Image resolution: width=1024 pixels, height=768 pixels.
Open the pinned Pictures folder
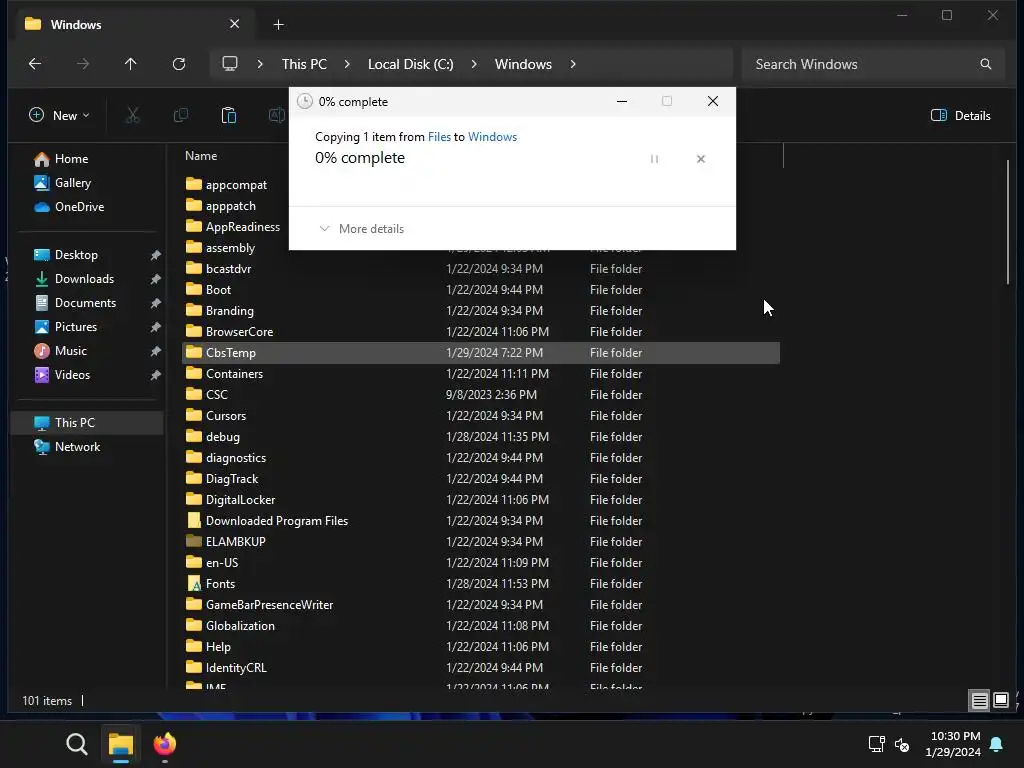[65, 327]
